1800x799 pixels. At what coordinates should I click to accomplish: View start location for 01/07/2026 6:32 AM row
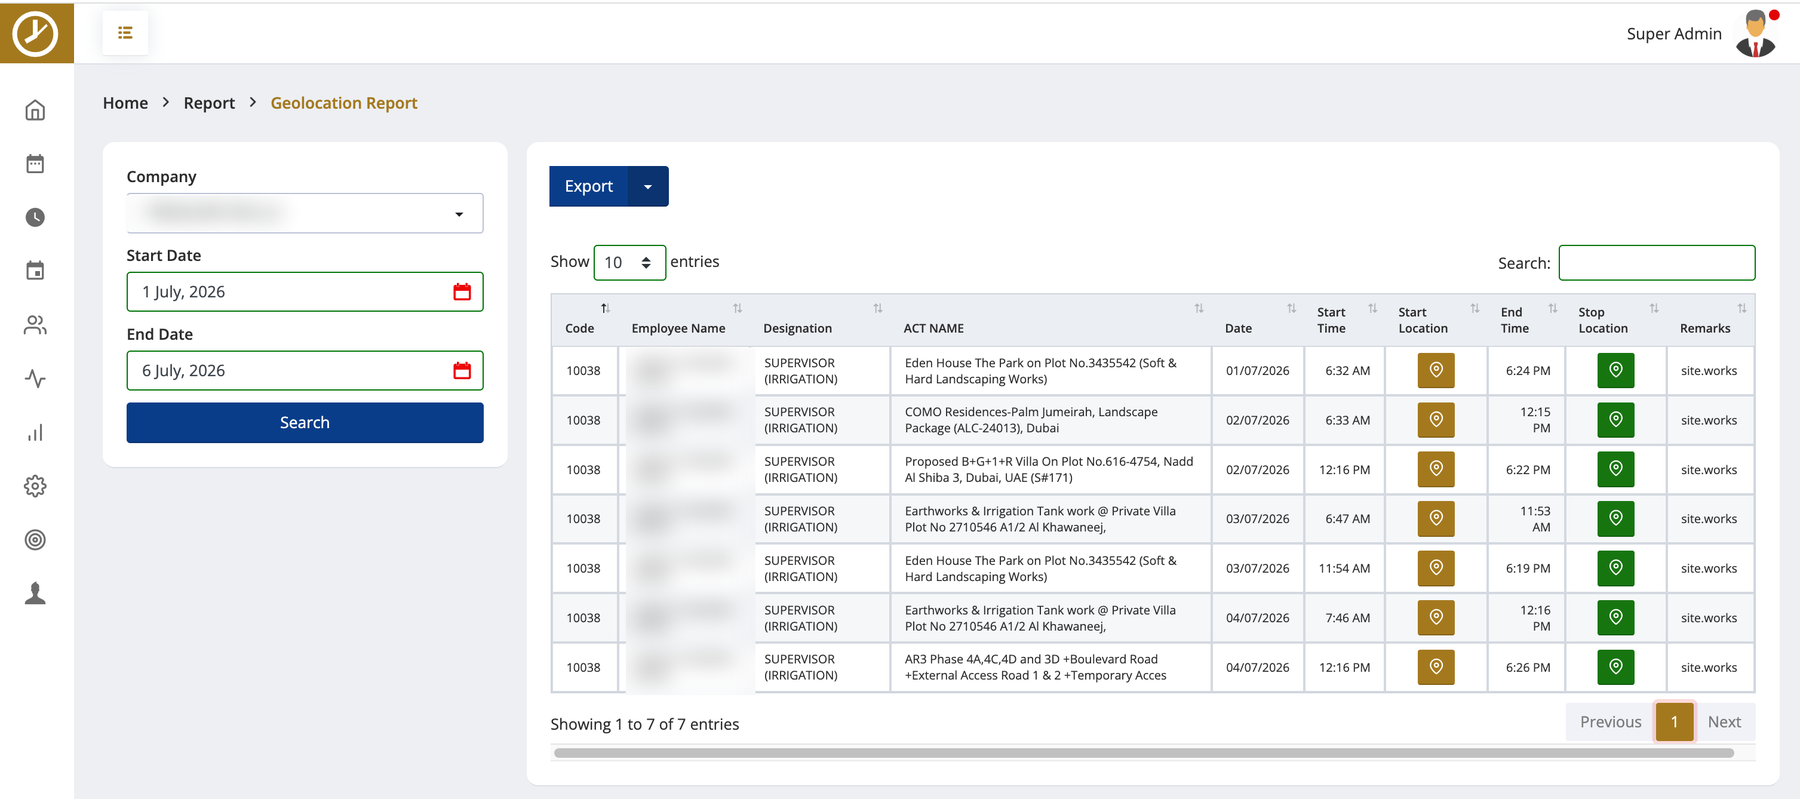click(1436, 370)
